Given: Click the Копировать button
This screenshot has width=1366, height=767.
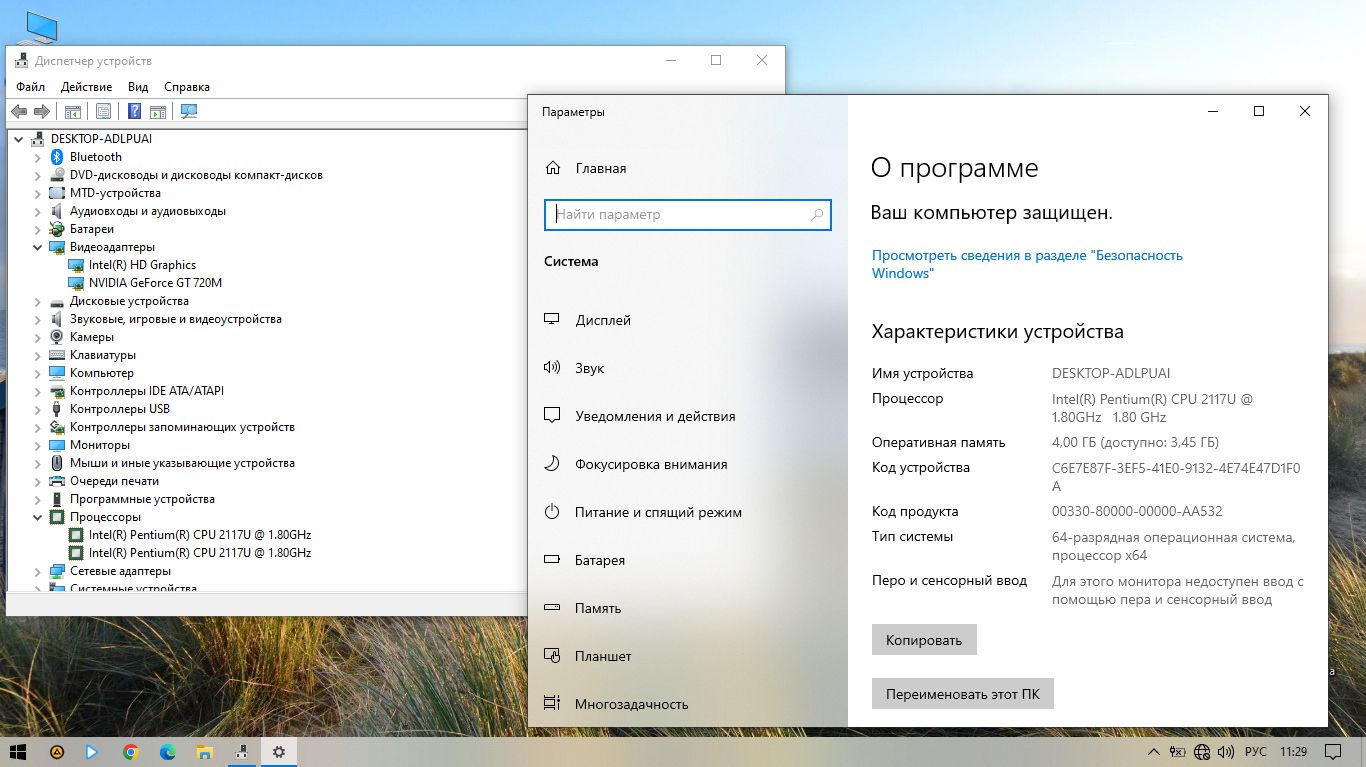Looking at the screenshot, I should point(924,640).
